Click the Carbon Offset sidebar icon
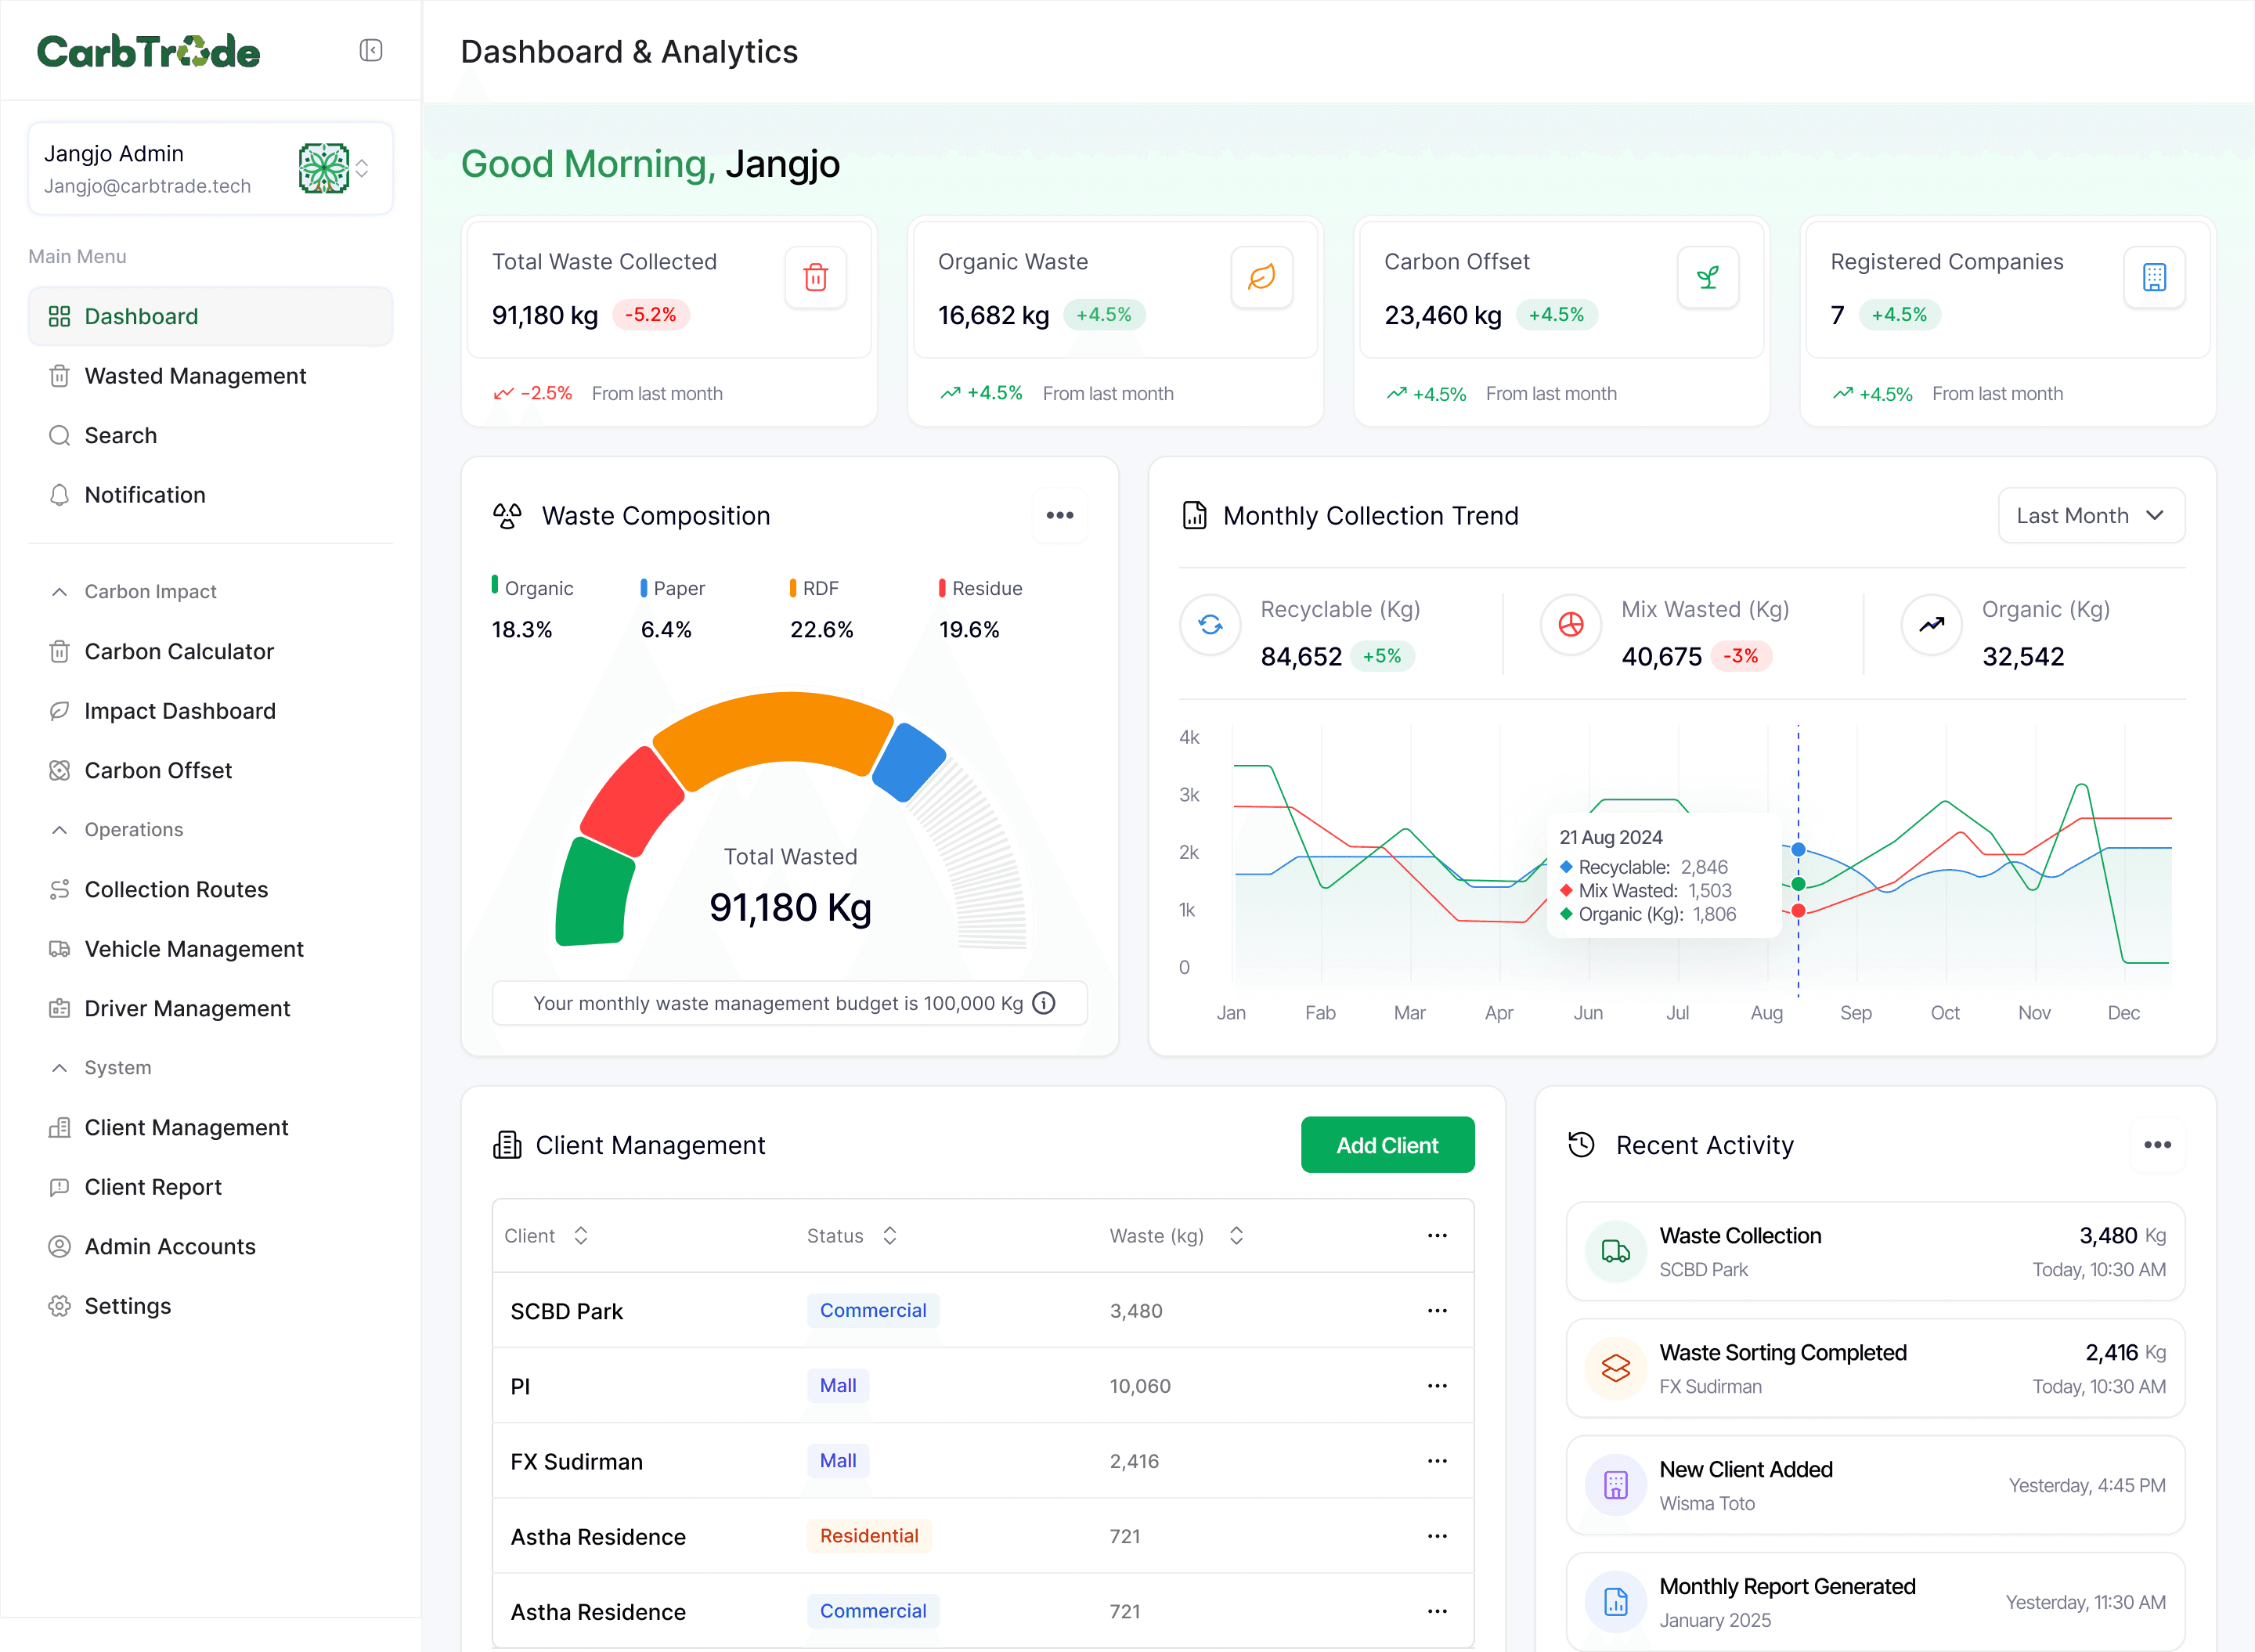This screenshot has width=2255, height=1652. [x=59, y=770]
